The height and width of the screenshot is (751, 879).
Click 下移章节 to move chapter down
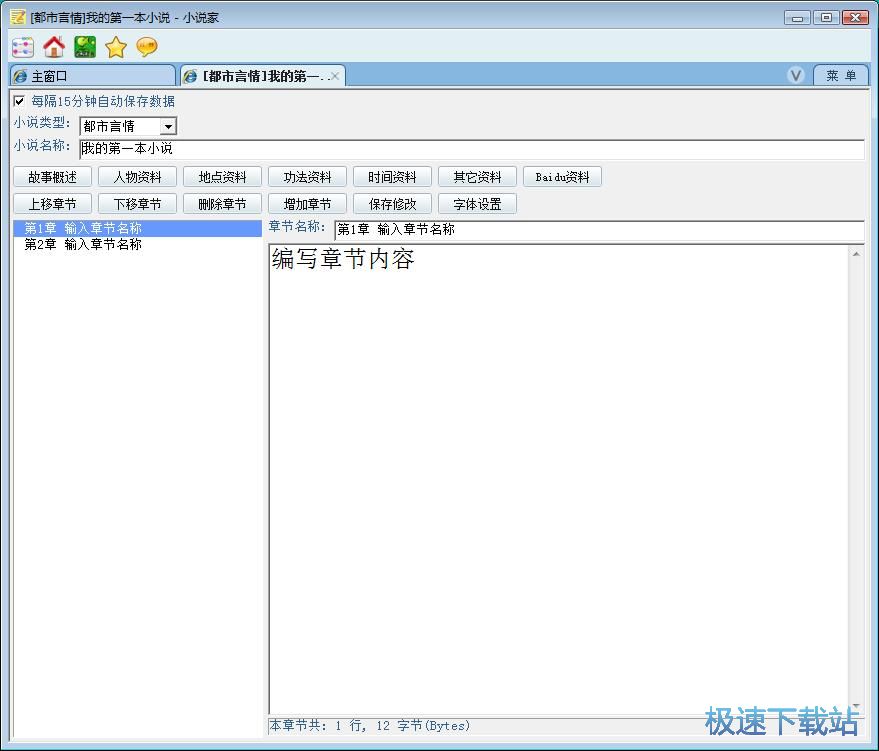coord(137,204)
